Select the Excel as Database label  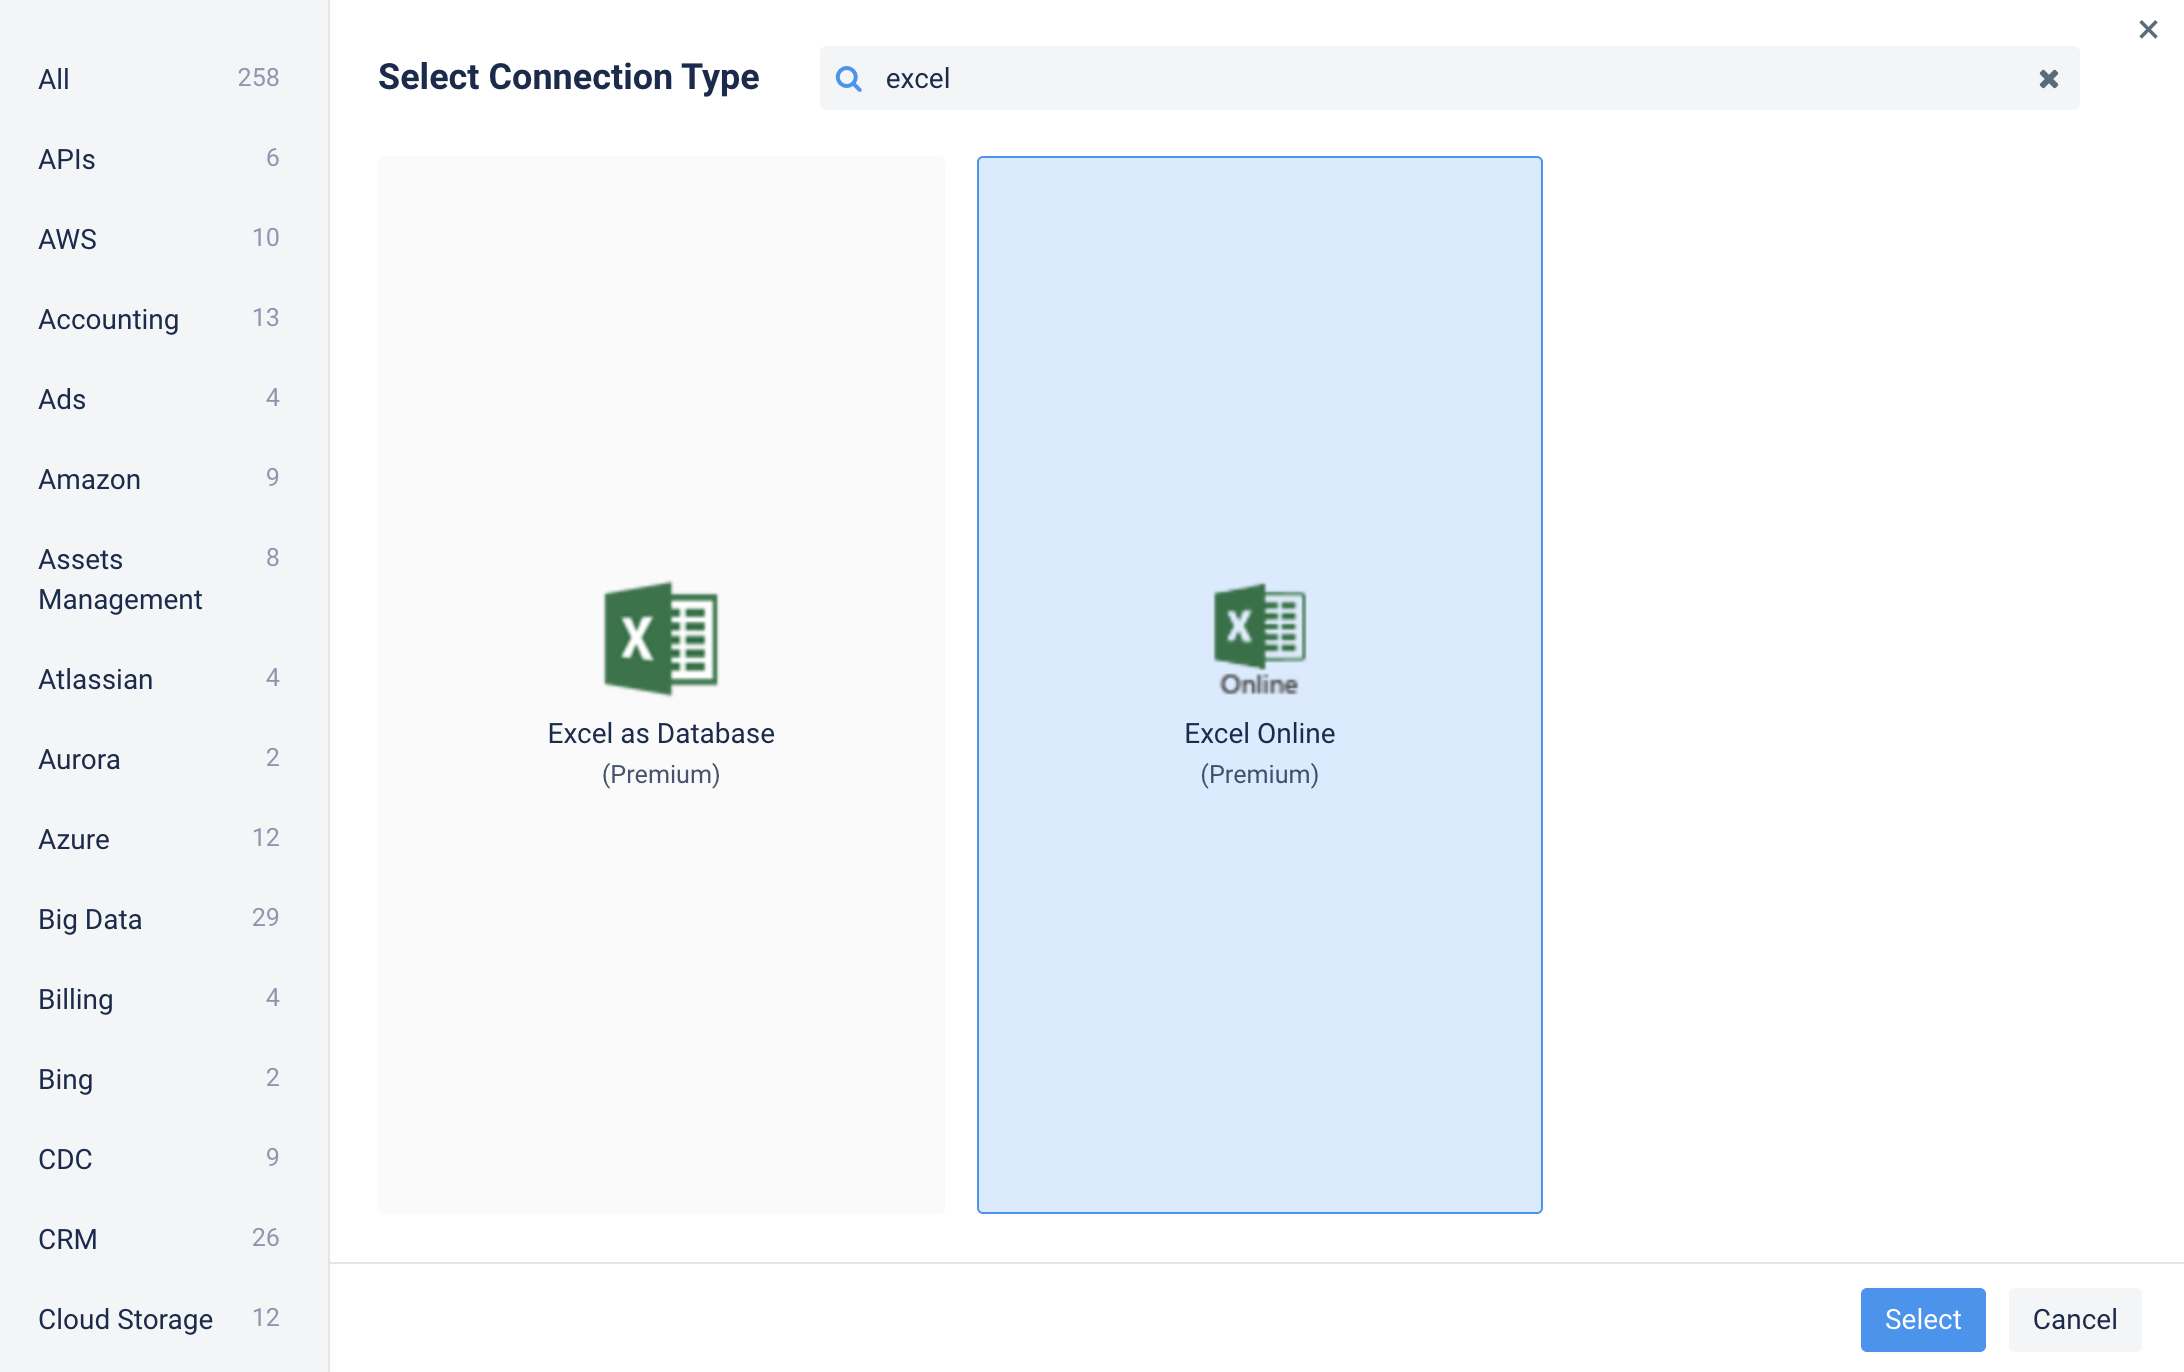[x=661, y=733]
